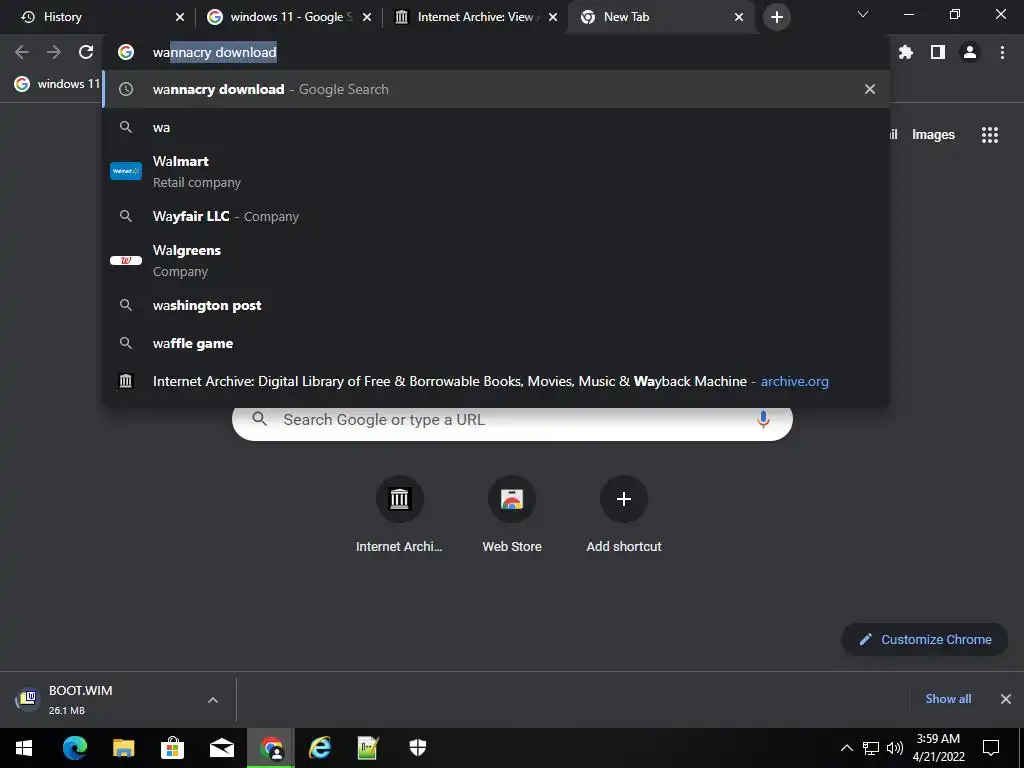
Task: Show hidden system tray icons
Action: point(846,748)
